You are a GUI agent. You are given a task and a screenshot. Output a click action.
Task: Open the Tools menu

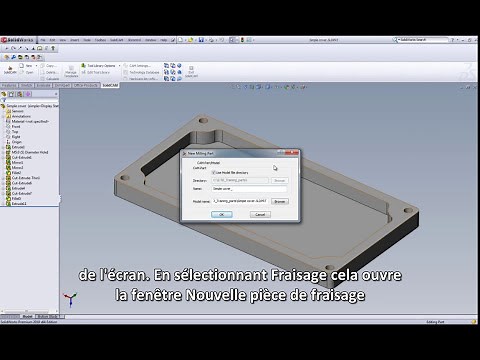pos(87,40)
